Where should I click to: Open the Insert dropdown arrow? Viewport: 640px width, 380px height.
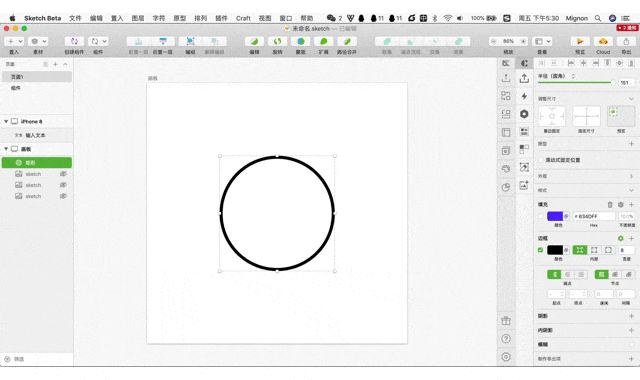click(x=20, y=41)
